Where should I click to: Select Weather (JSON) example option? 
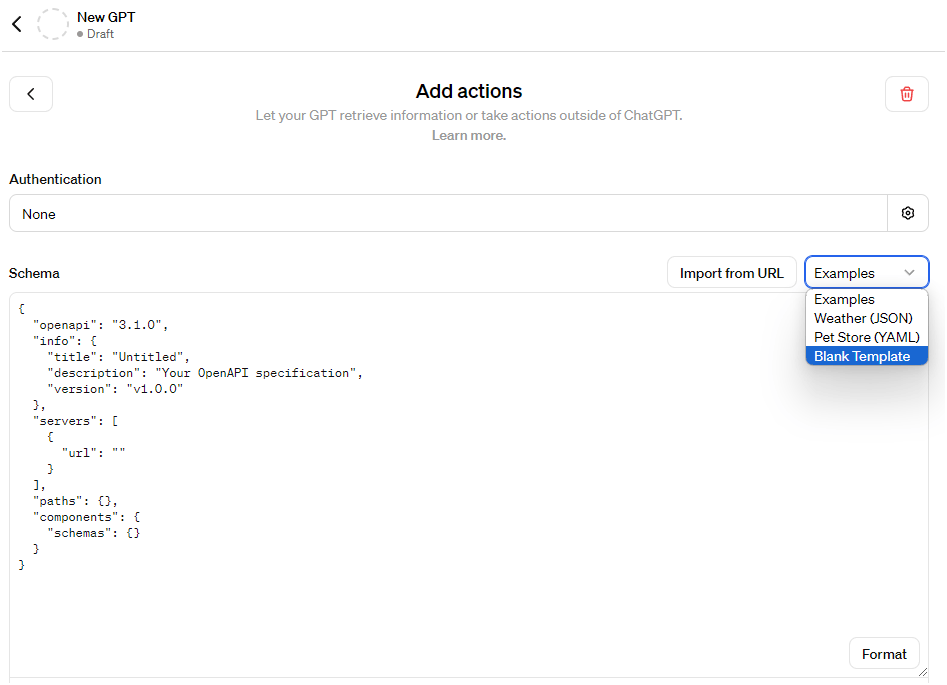point(862,318)
